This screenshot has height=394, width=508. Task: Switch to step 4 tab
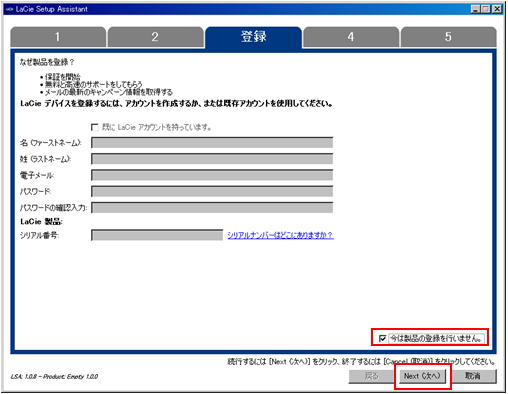[351, 37]
